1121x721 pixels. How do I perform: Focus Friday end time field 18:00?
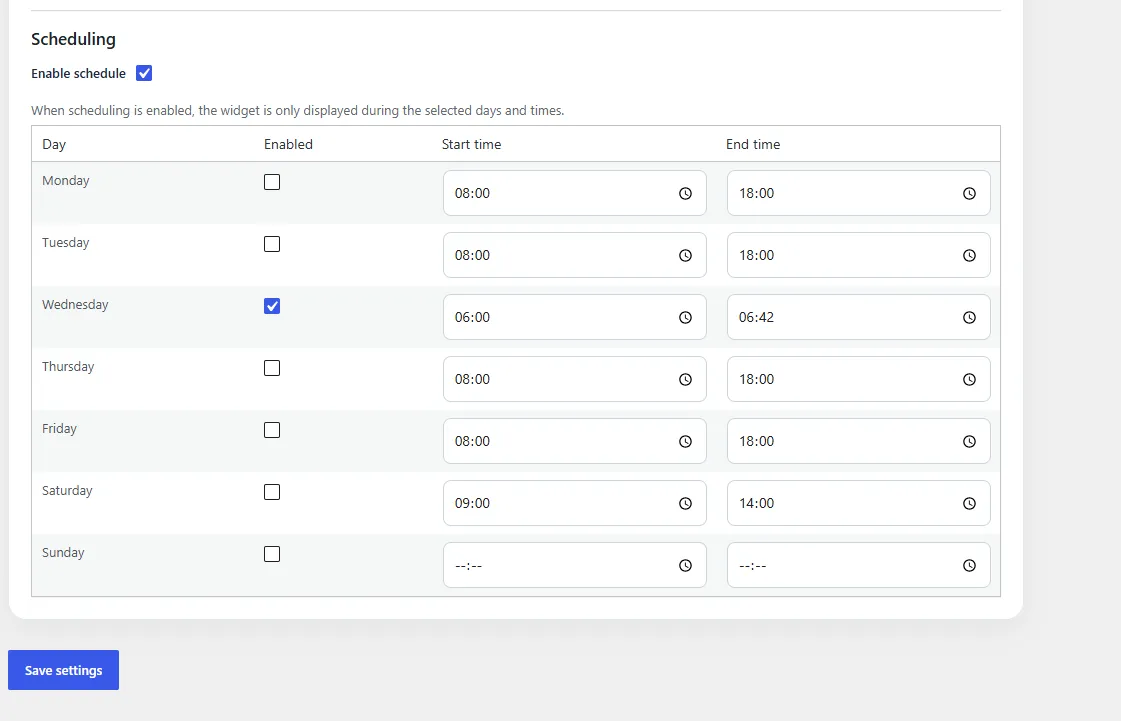(859, 441)
